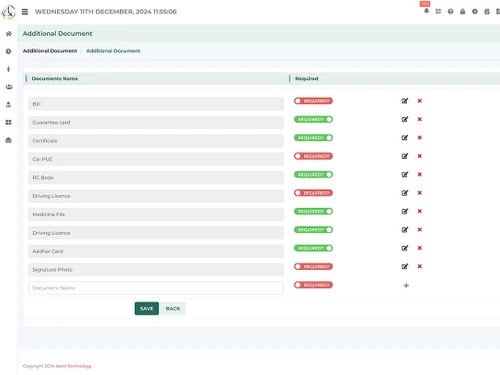This screenshot has height=375, width=500.
Task: Edit the Guarantee card row
Action: [405, 119]
